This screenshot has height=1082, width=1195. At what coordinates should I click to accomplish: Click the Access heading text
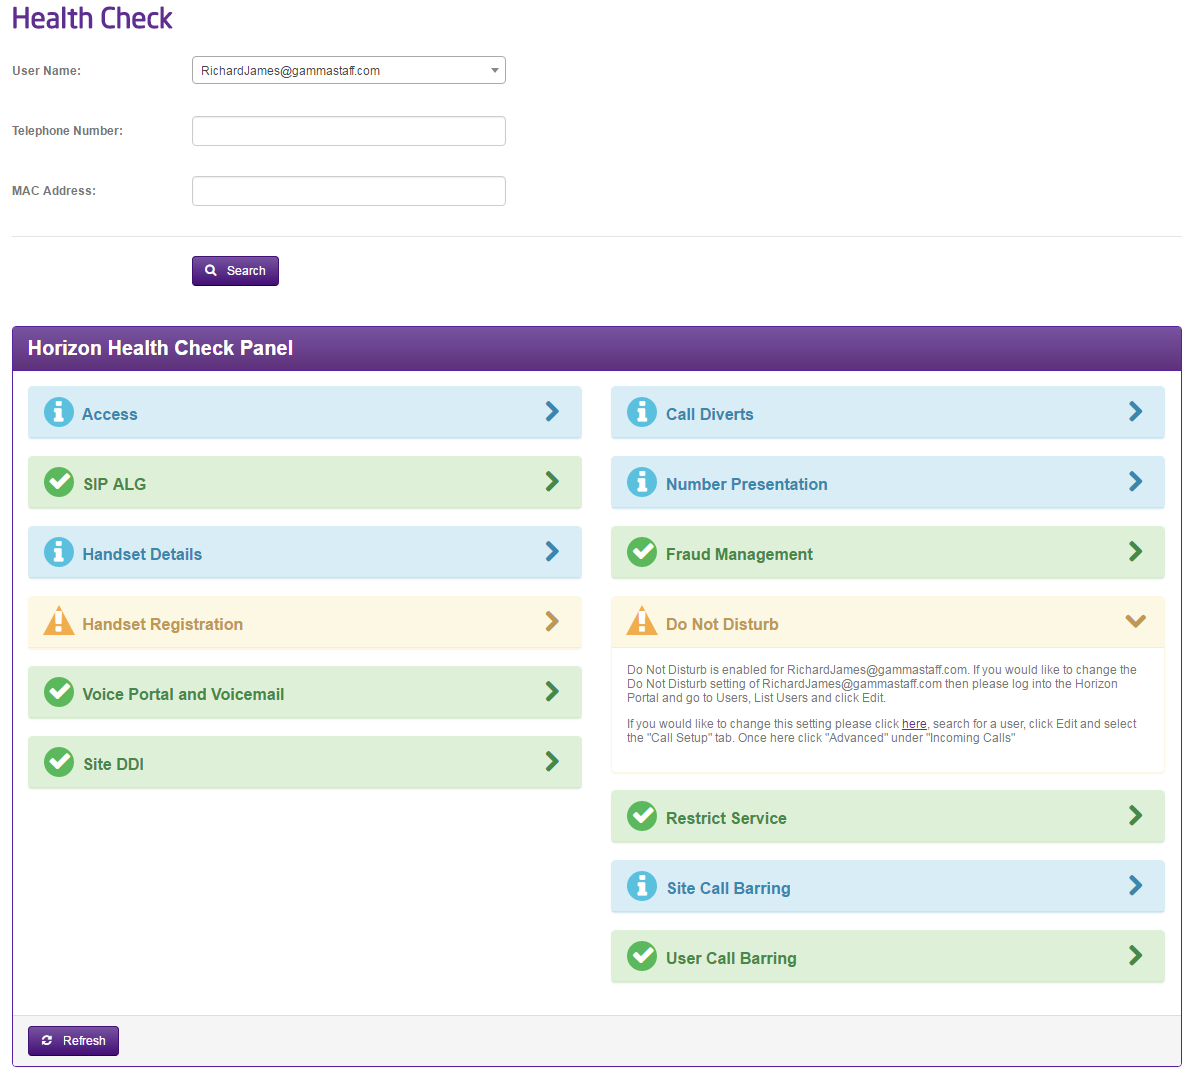coord(110,415)
